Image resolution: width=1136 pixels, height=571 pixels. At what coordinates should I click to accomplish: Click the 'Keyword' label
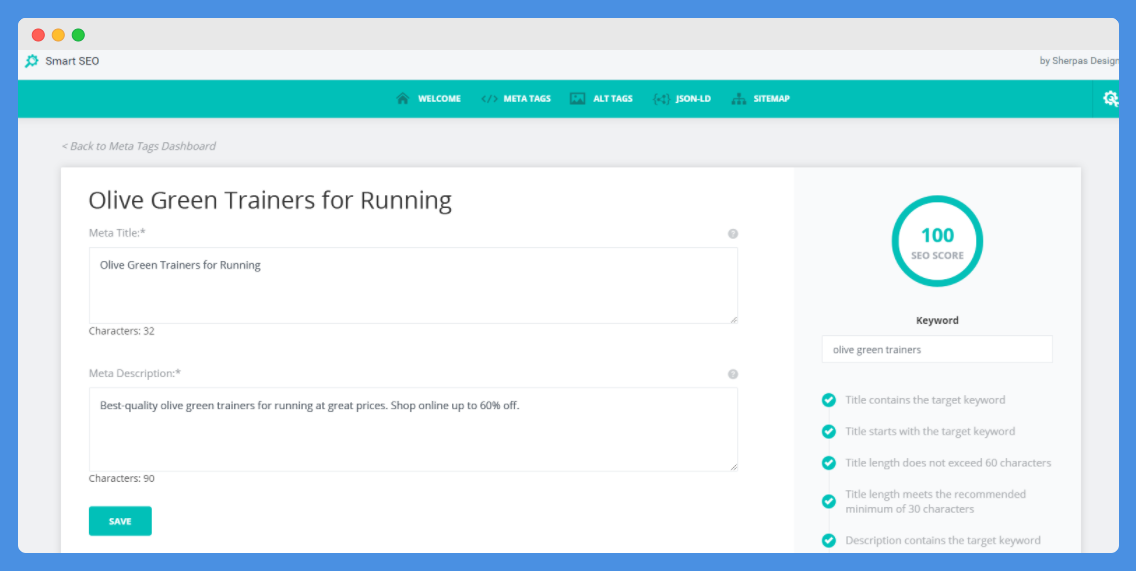tap(937, 320)
